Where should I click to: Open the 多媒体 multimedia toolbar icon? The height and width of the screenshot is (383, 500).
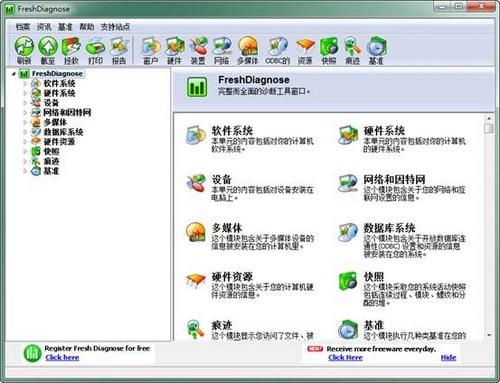click(x=248, y=46)
